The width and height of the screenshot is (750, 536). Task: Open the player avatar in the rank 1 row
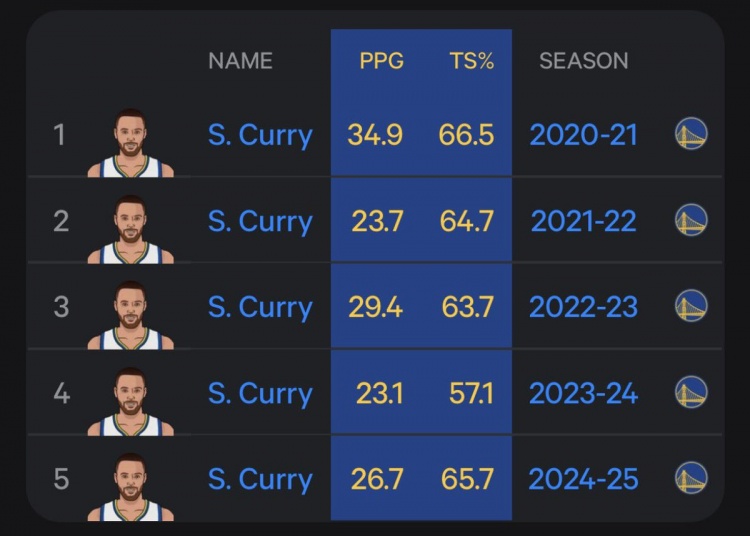130,144
